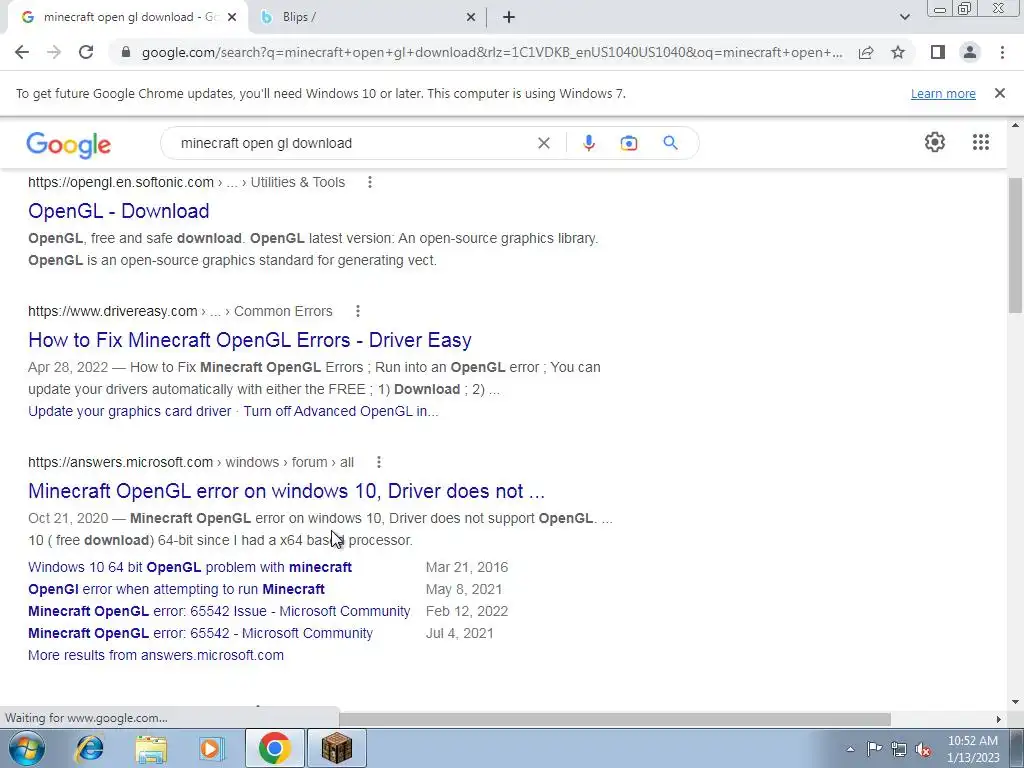Image resolution: width=1024 pixels, height=768 pixels.
Task: Open the Chrome side panel
Action: click(x=938, y=52)
